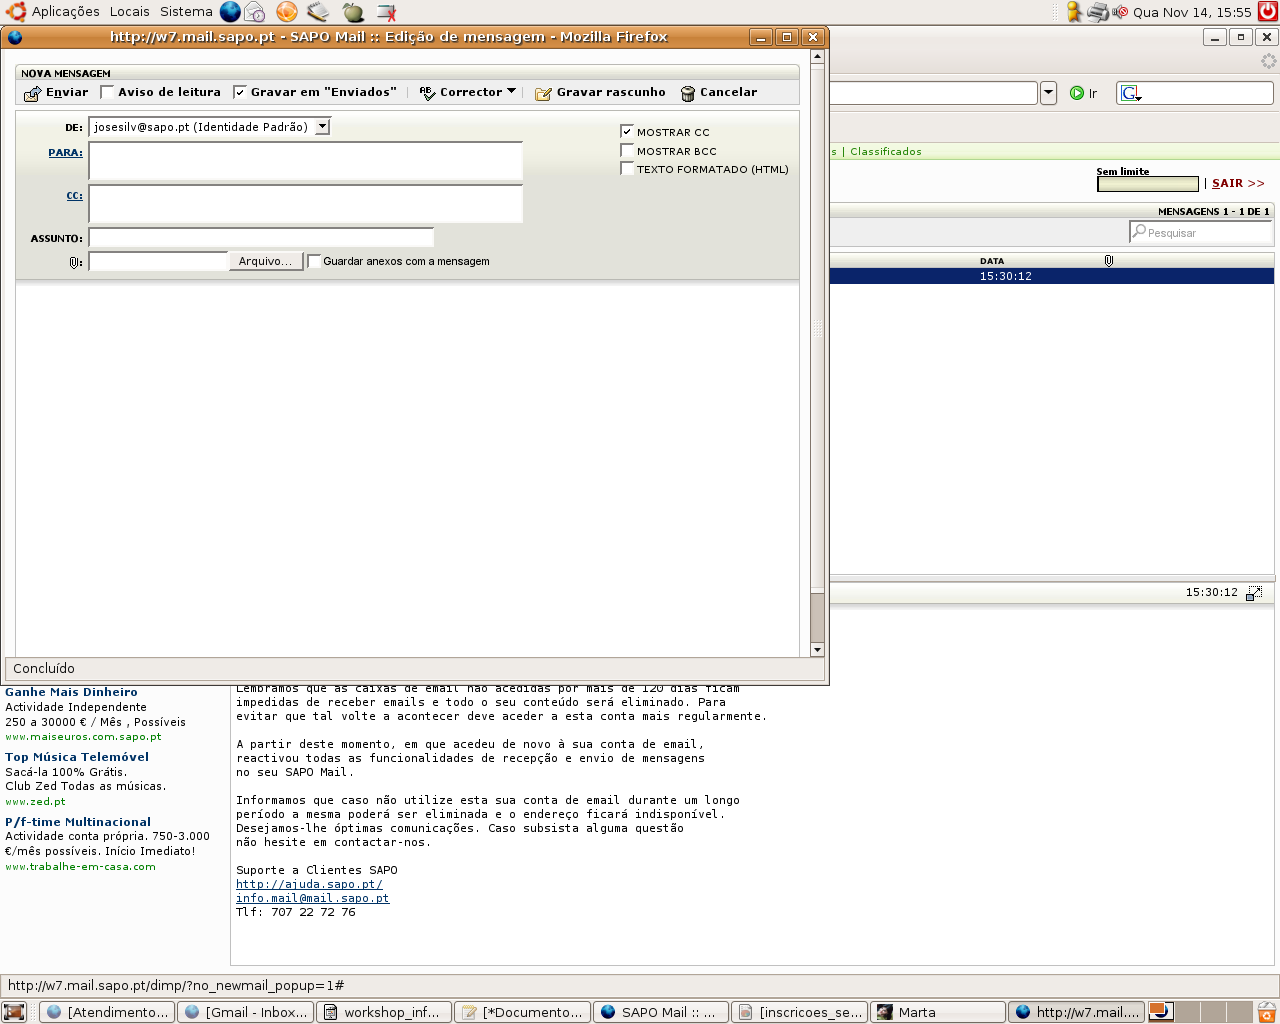Click the paperclip attachment icon in compose form
The image size is (1280, 1024).
(75, 262)
